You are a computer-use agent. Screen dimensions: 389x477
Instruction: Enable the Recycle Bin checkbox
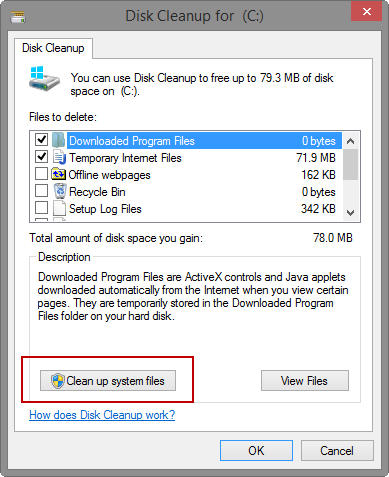[x=41, y=191]
